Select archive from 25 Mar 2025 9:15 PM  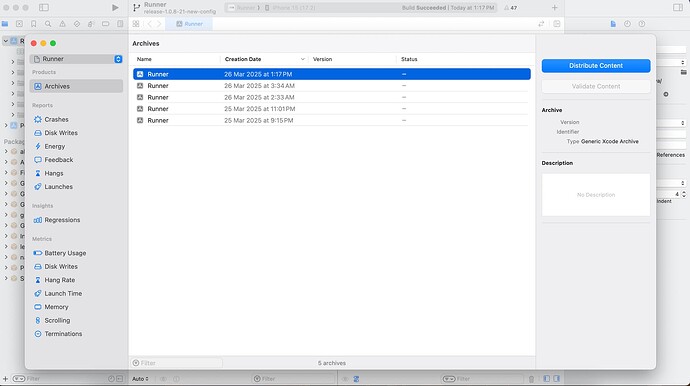(332, 120)
